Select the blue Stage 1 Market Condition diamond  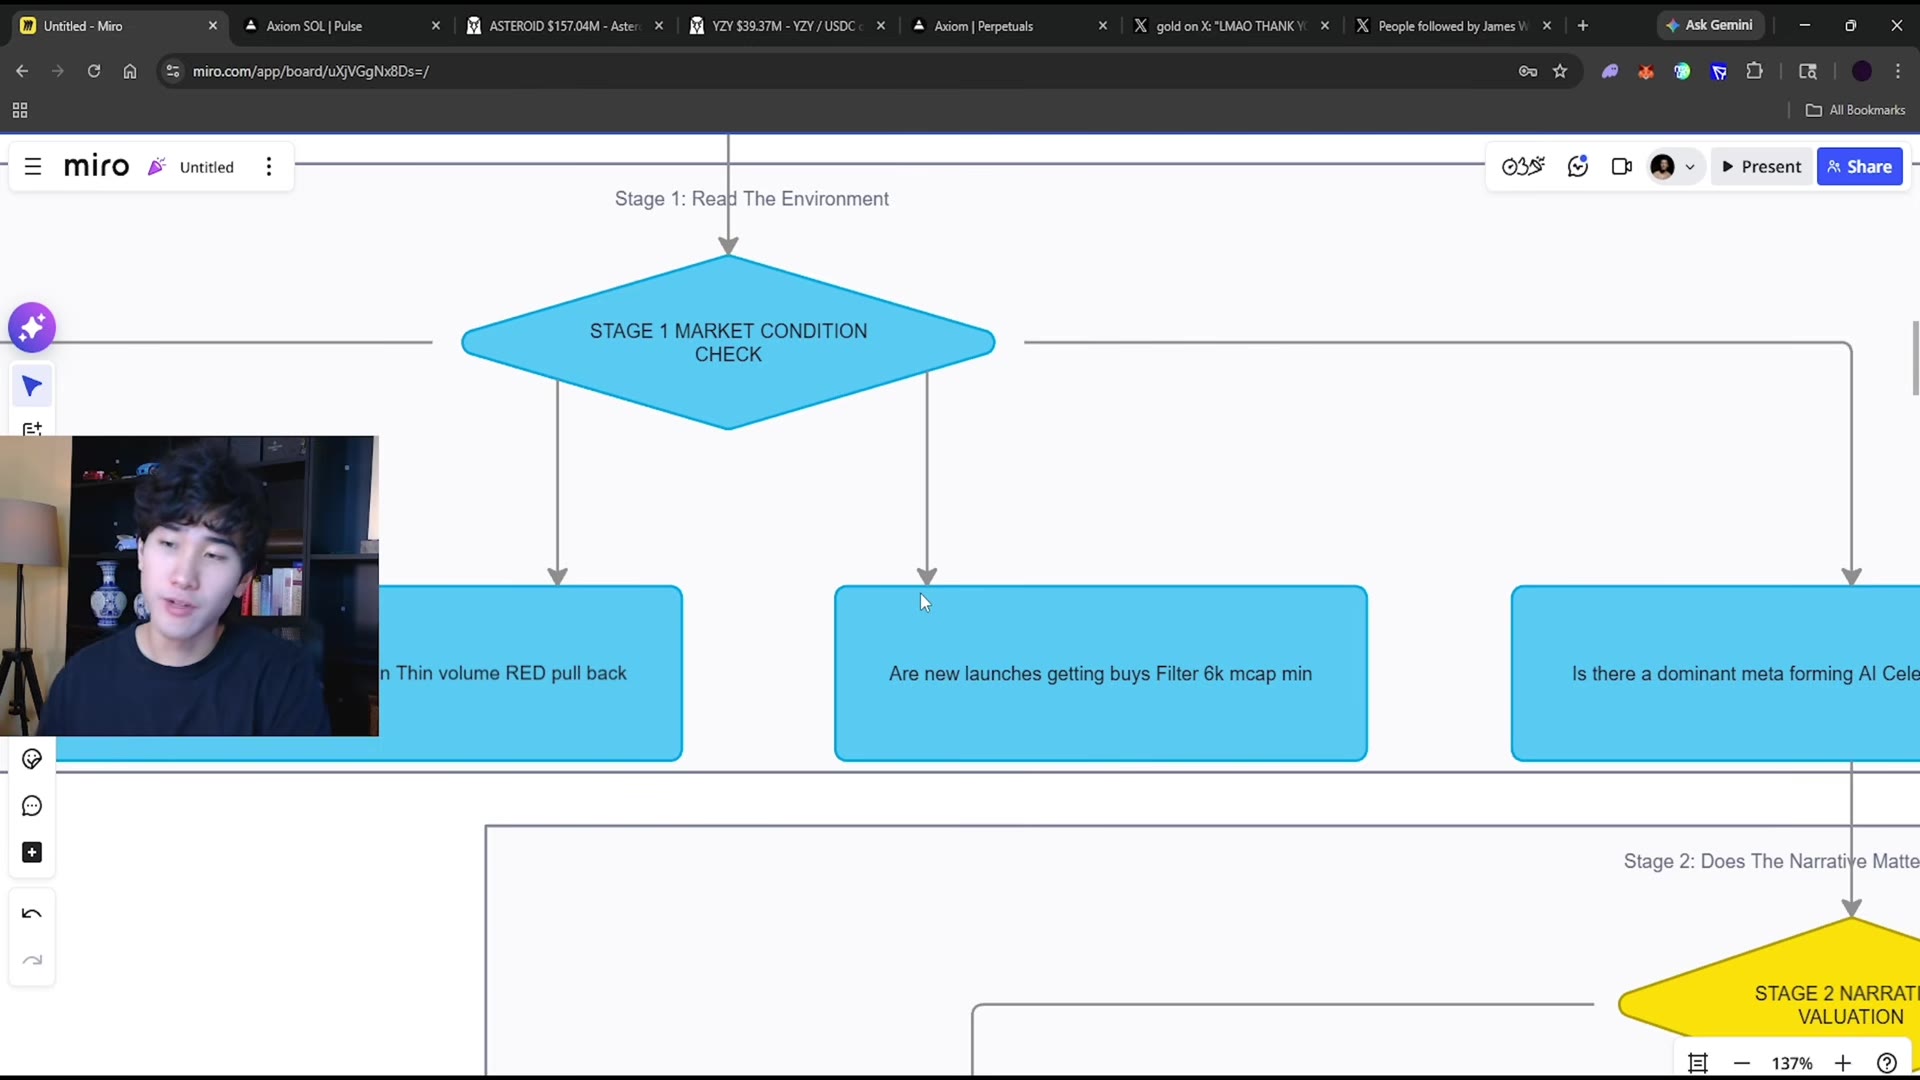[728, 343]
